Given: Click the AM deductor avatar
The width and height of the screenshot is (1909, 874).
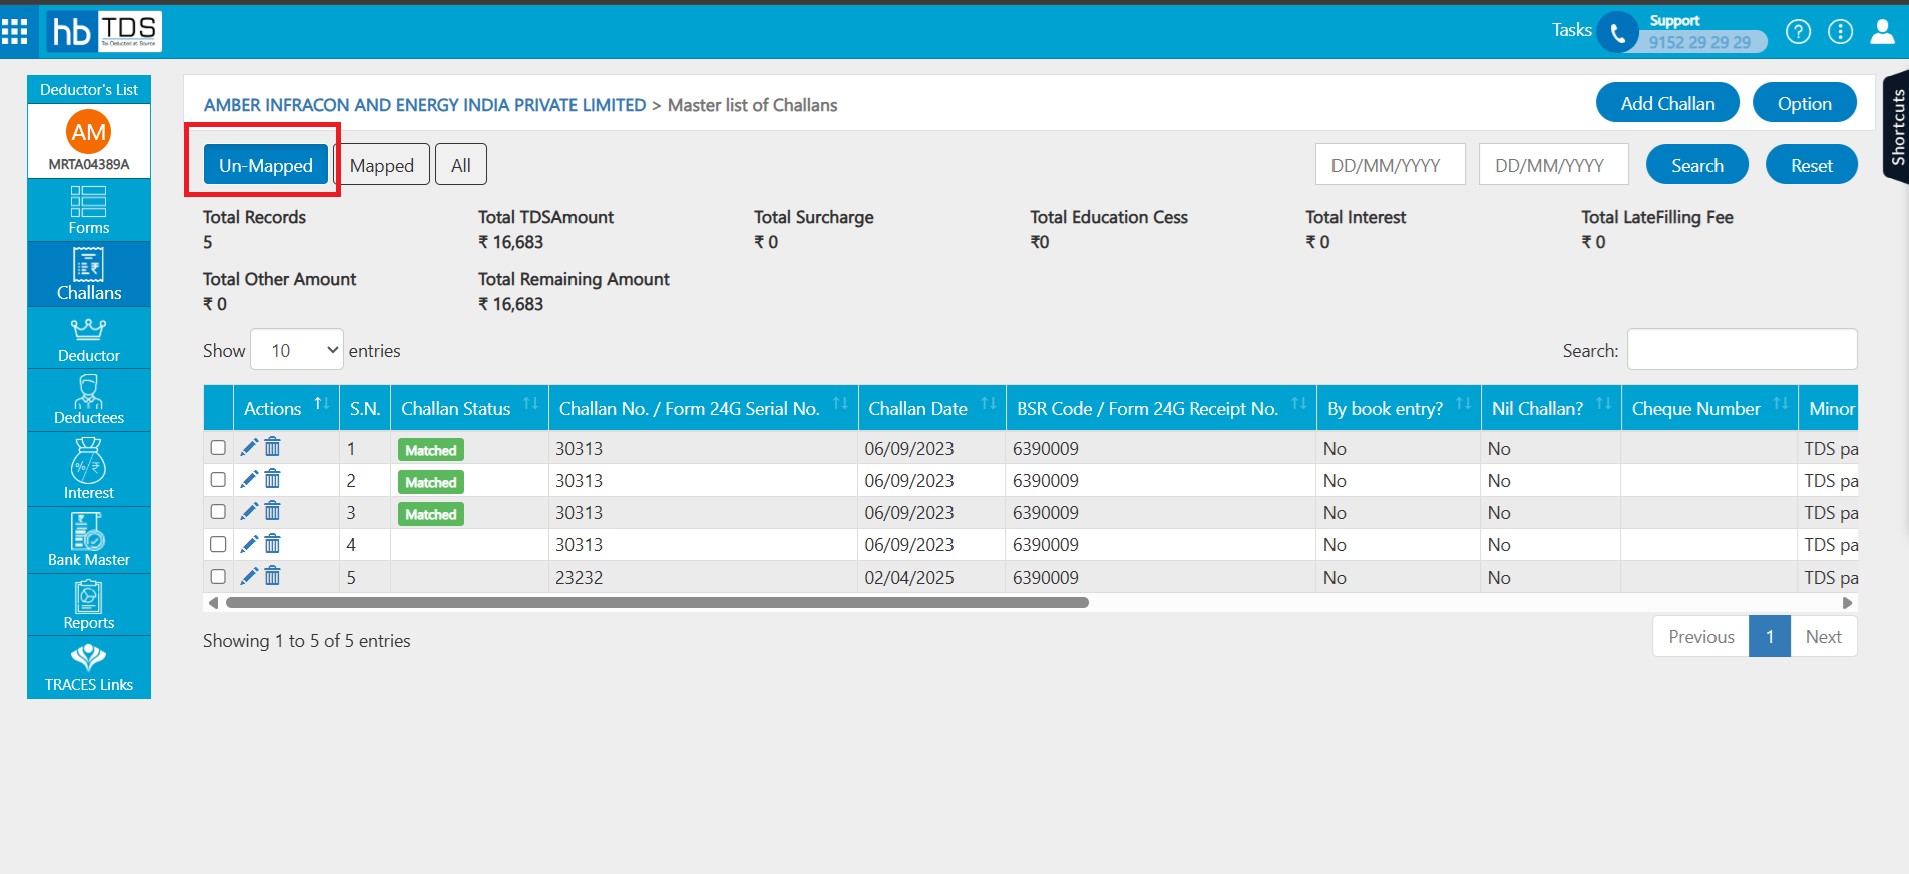Looking at the screenshot, I should pyautogui.click(x=88, y=132).
